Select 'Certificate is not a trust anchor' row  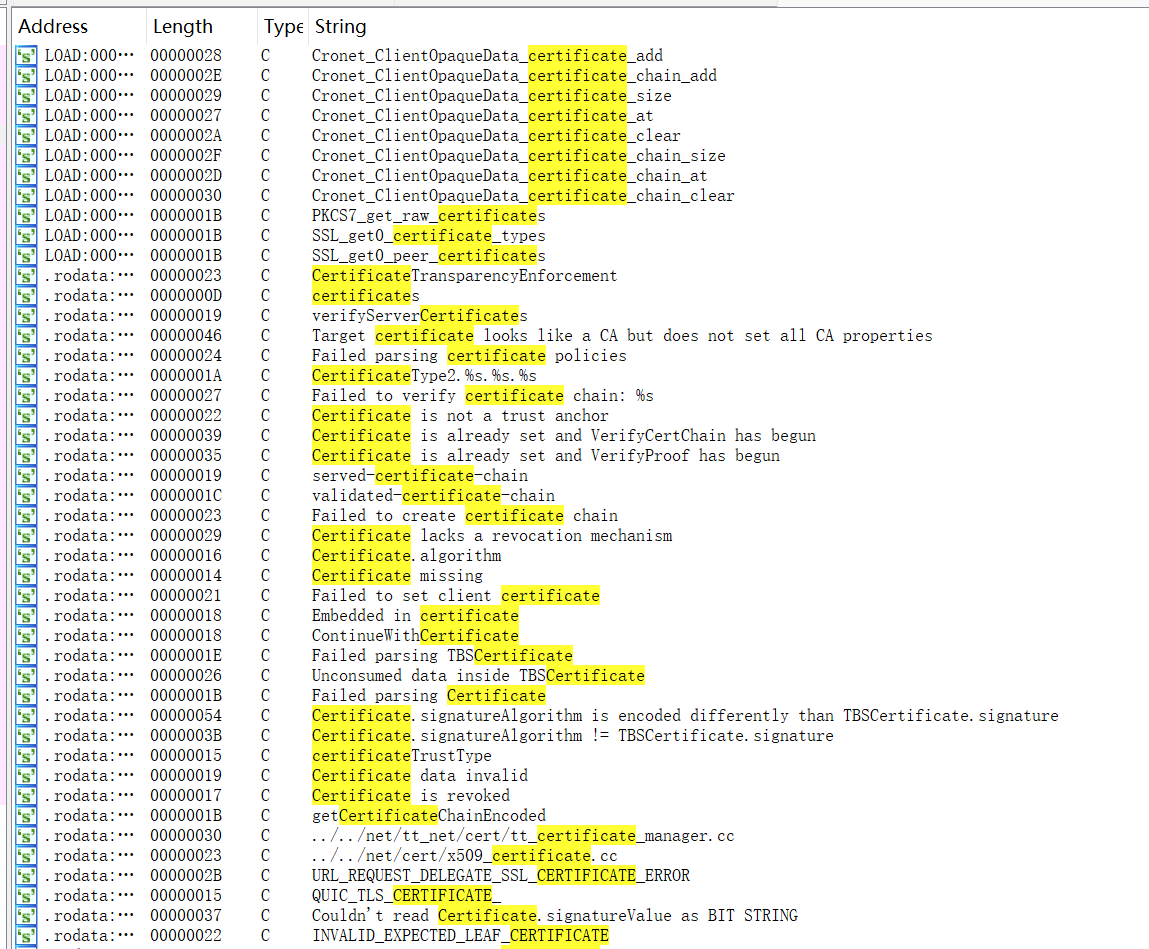pos(459,416)
